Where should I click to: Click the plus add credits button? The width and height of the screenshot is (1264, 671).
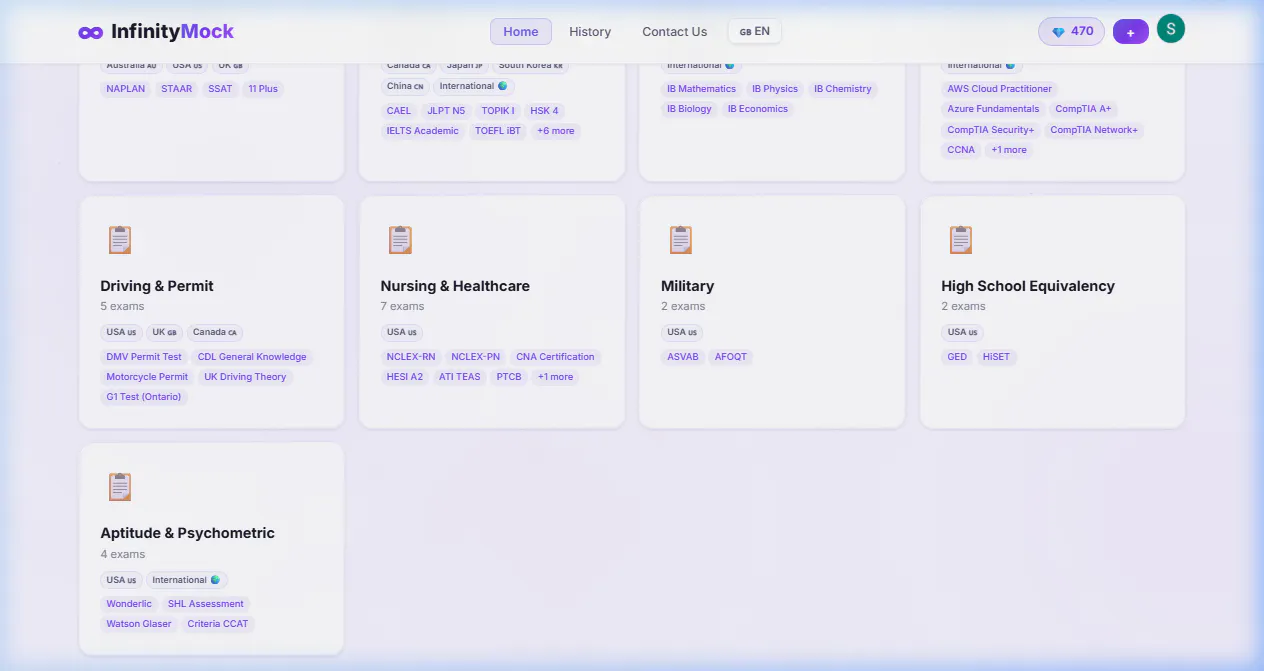tap(1131, 32)
